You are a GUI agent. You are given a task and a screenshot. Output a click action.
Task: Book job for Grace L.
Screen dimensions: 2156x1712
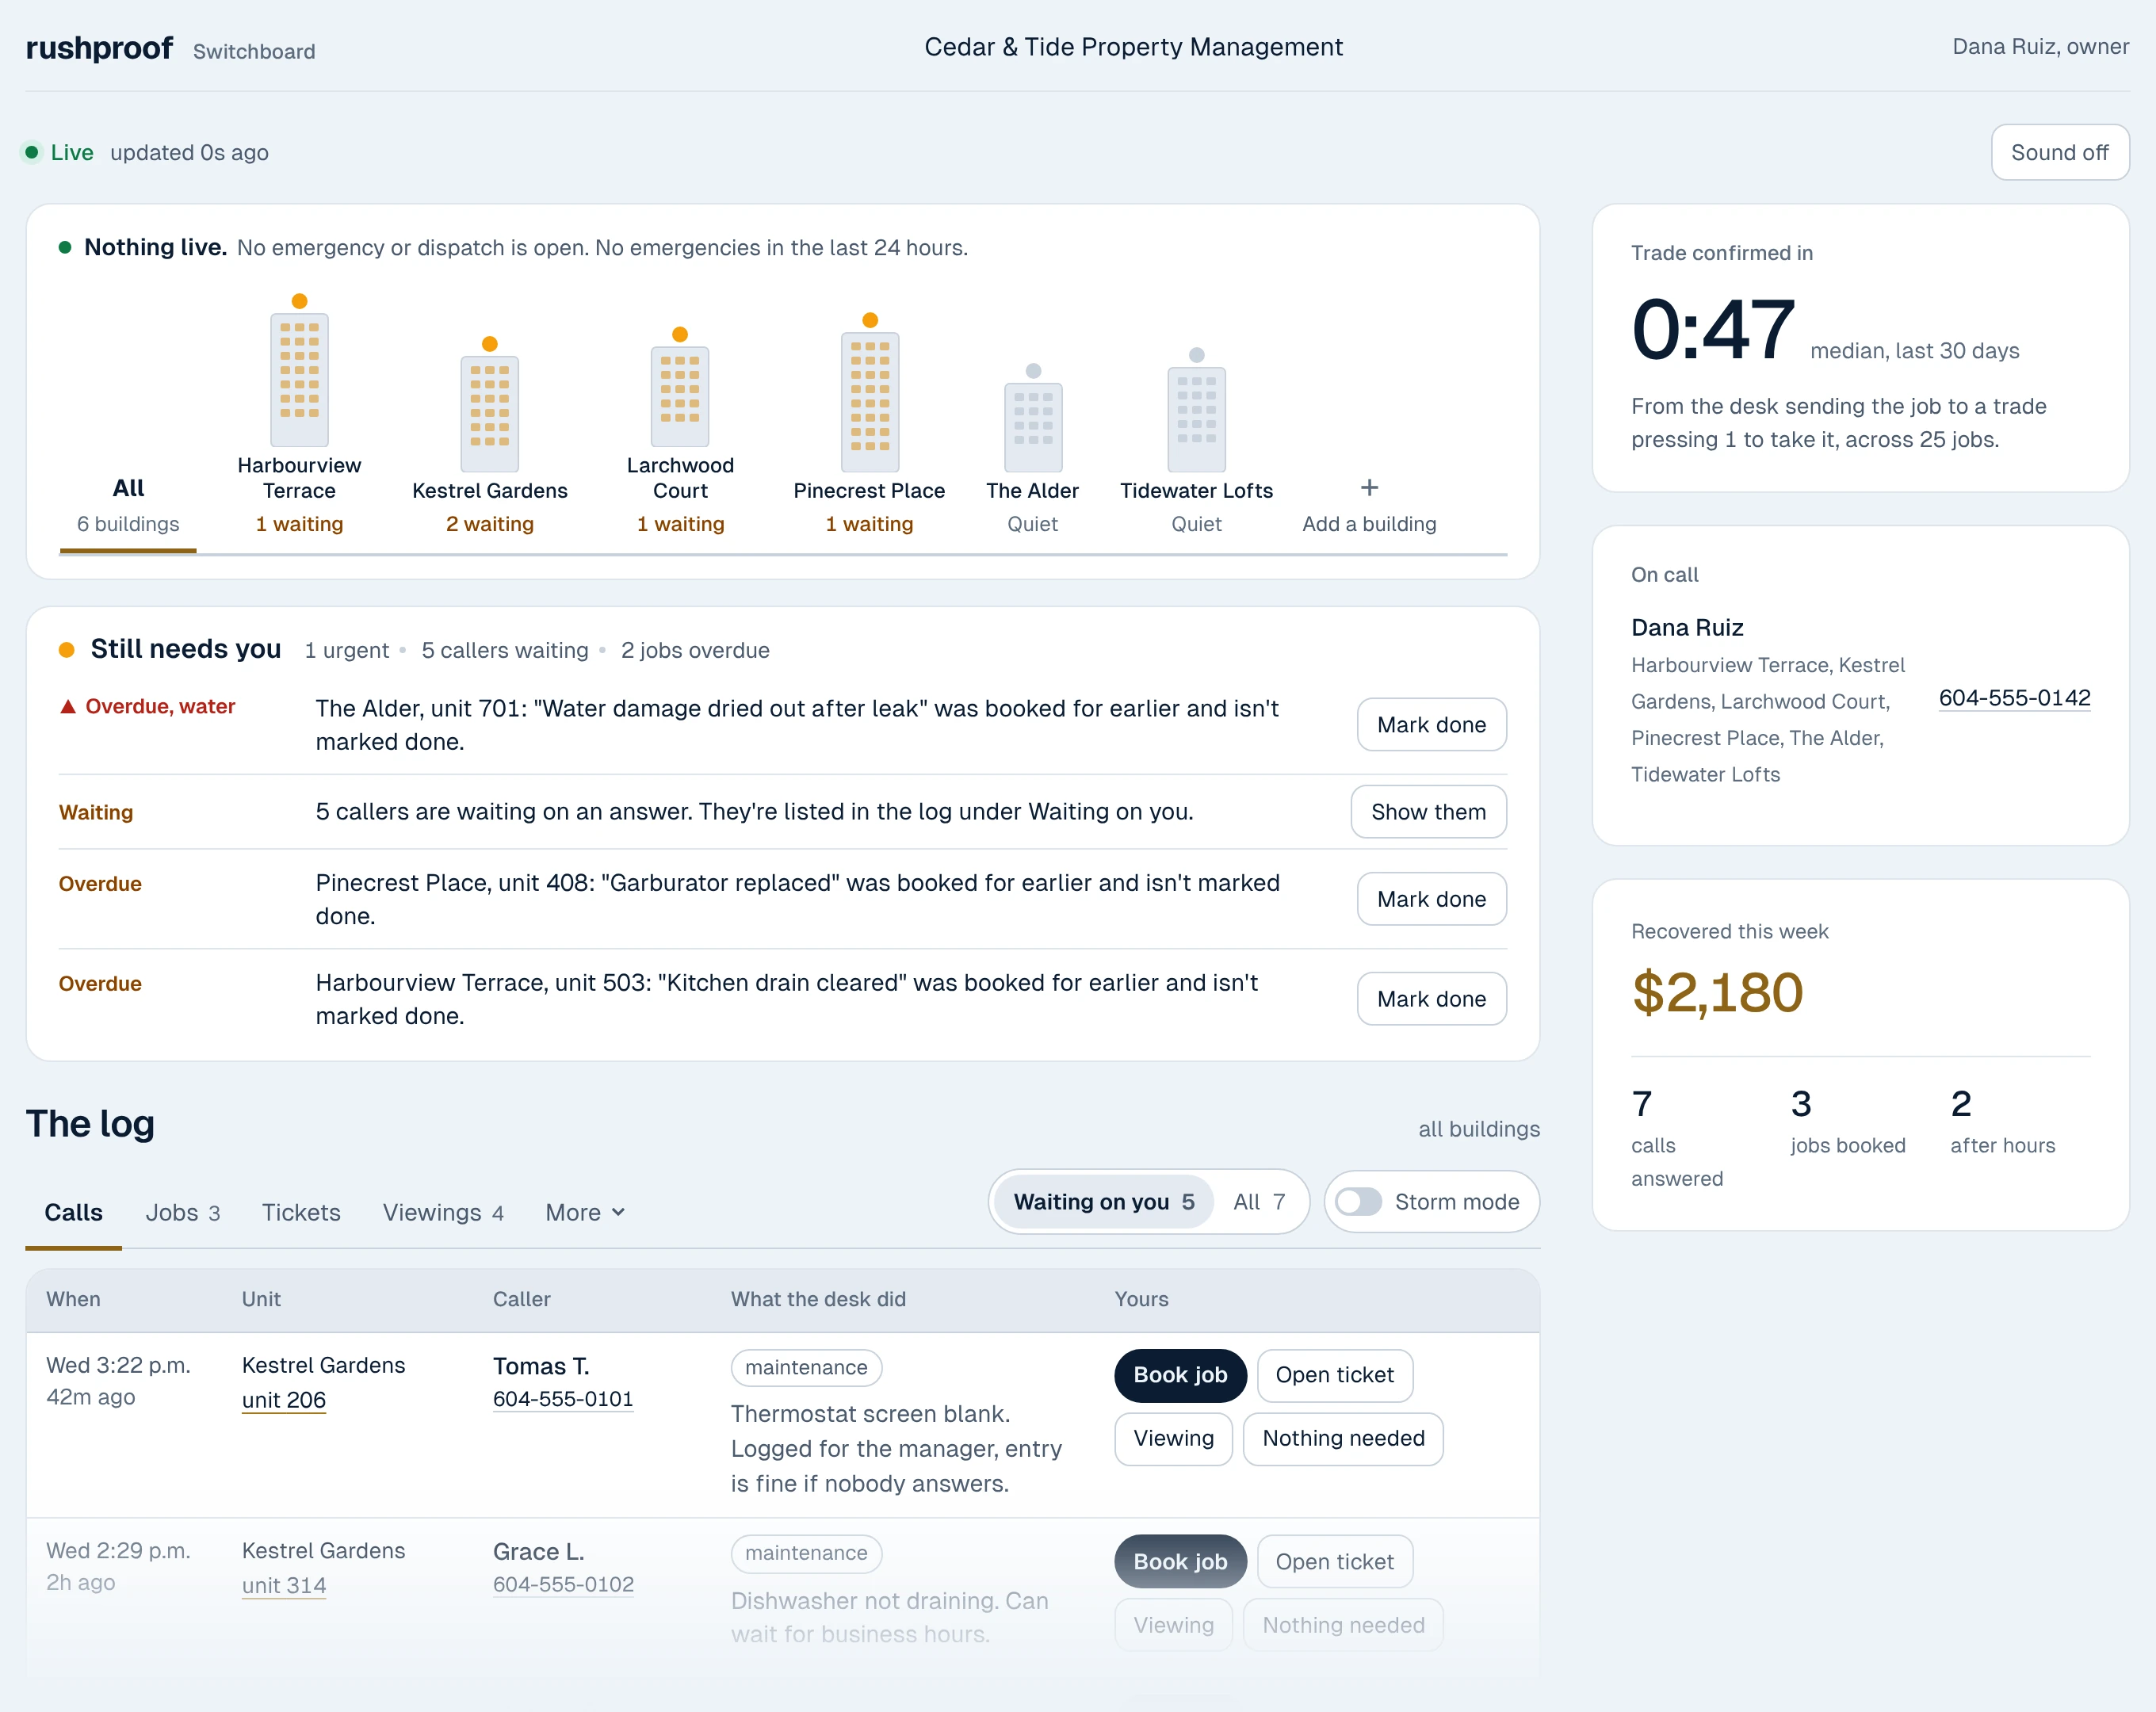pos(1180,1561)
